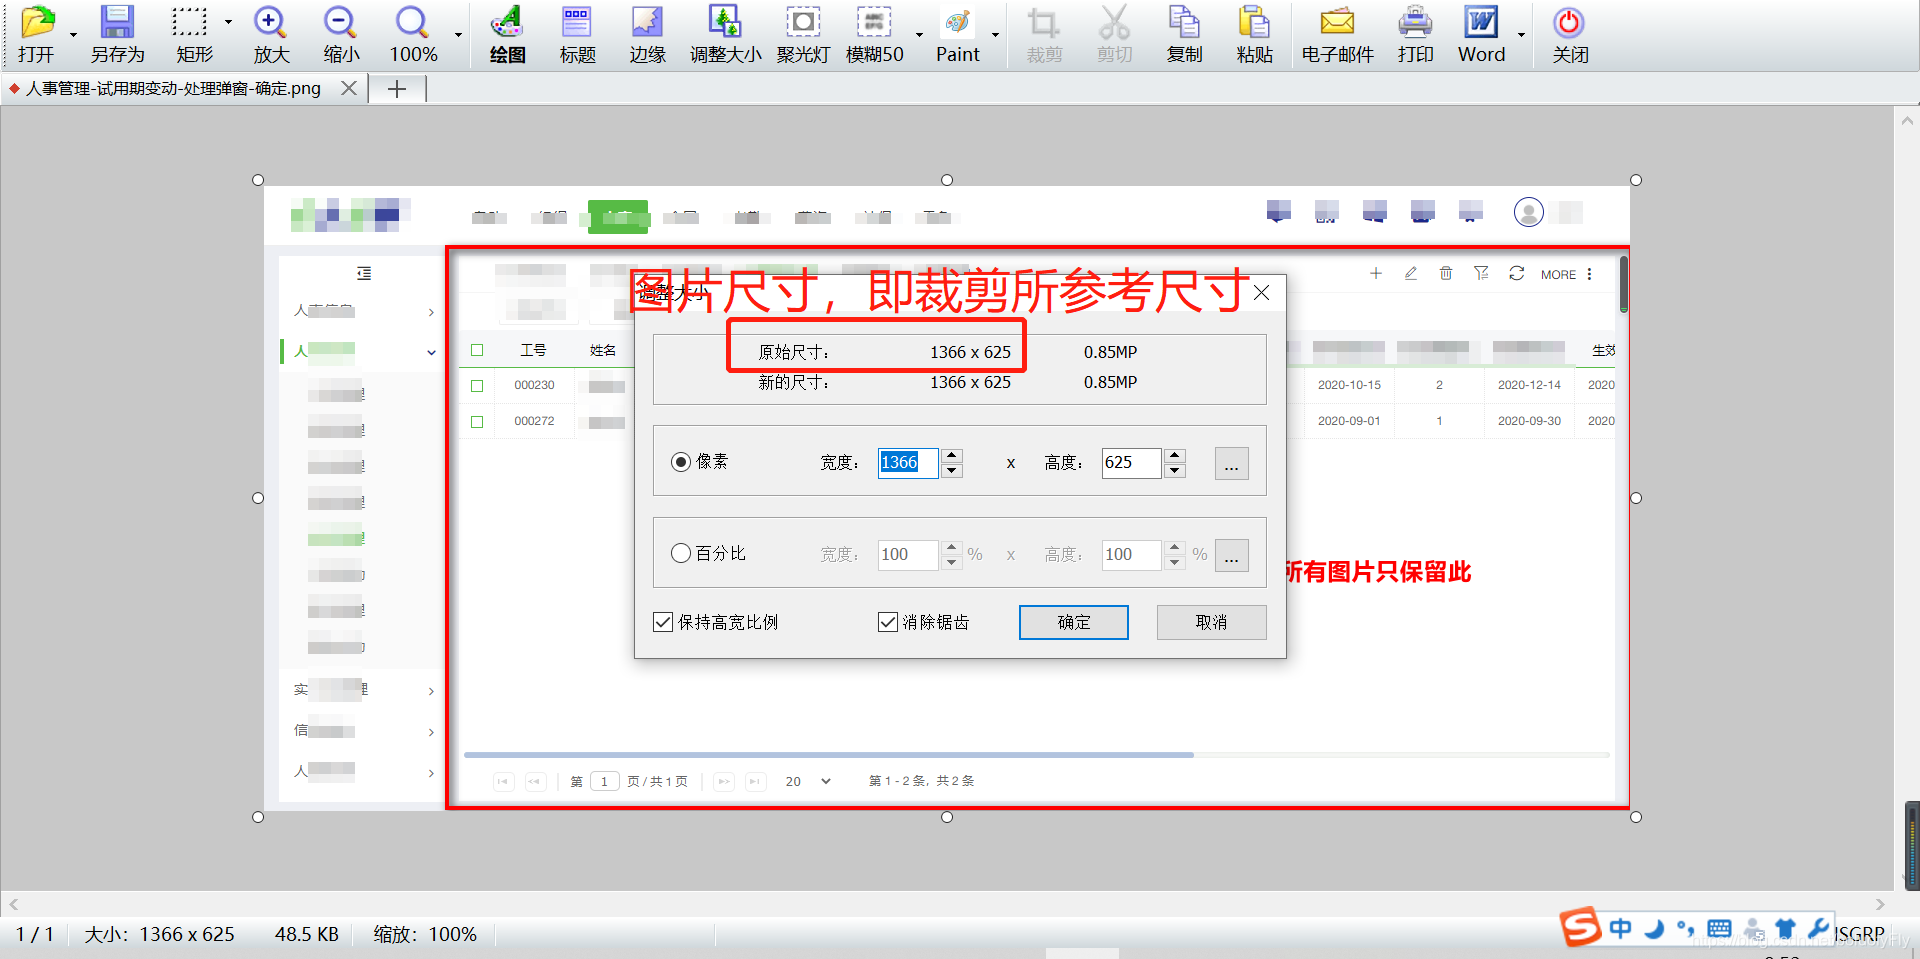Toggle the 消除锯齿 anti-alias checkbox
This screenshot has height=959, width=1920.
[888, 622]
